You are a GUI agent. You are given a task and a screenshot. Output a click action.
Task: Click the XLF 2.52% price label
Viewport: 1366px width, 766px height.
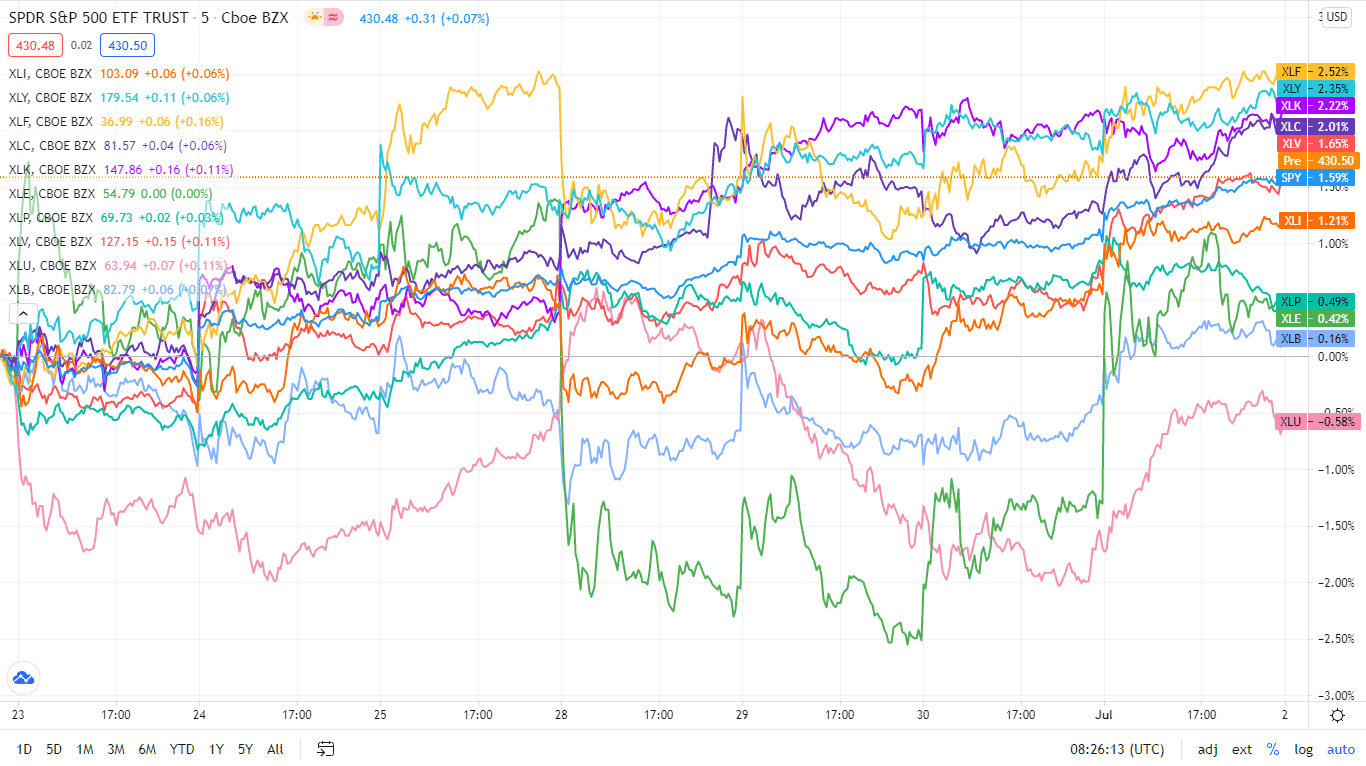pos(1315,72)
